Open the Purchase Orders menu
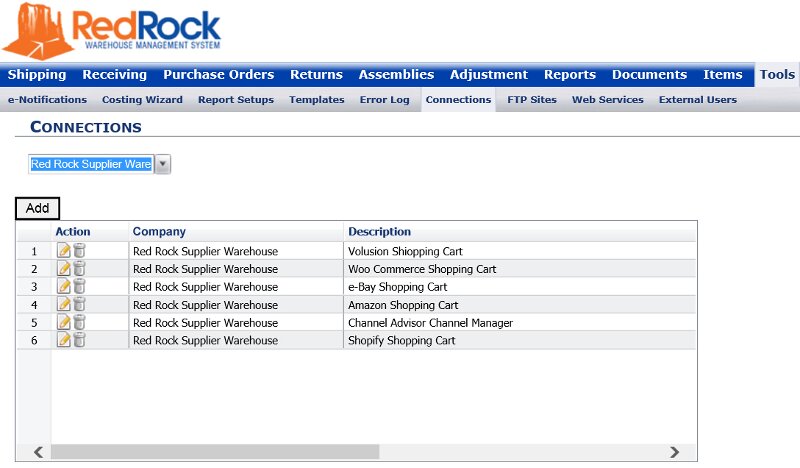The height and width of the screenshot is (468, 800). (218, 75)
